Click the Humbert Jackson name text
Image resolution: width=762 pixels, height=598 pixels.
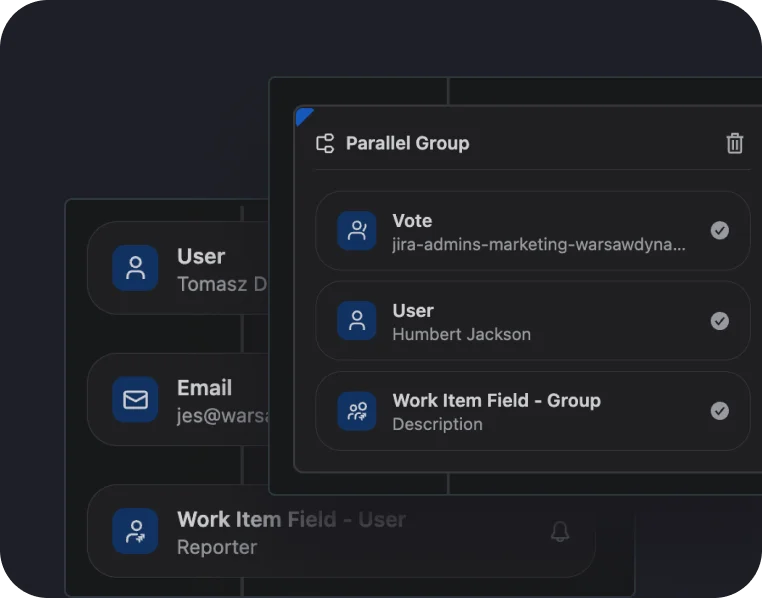[461, 334]
